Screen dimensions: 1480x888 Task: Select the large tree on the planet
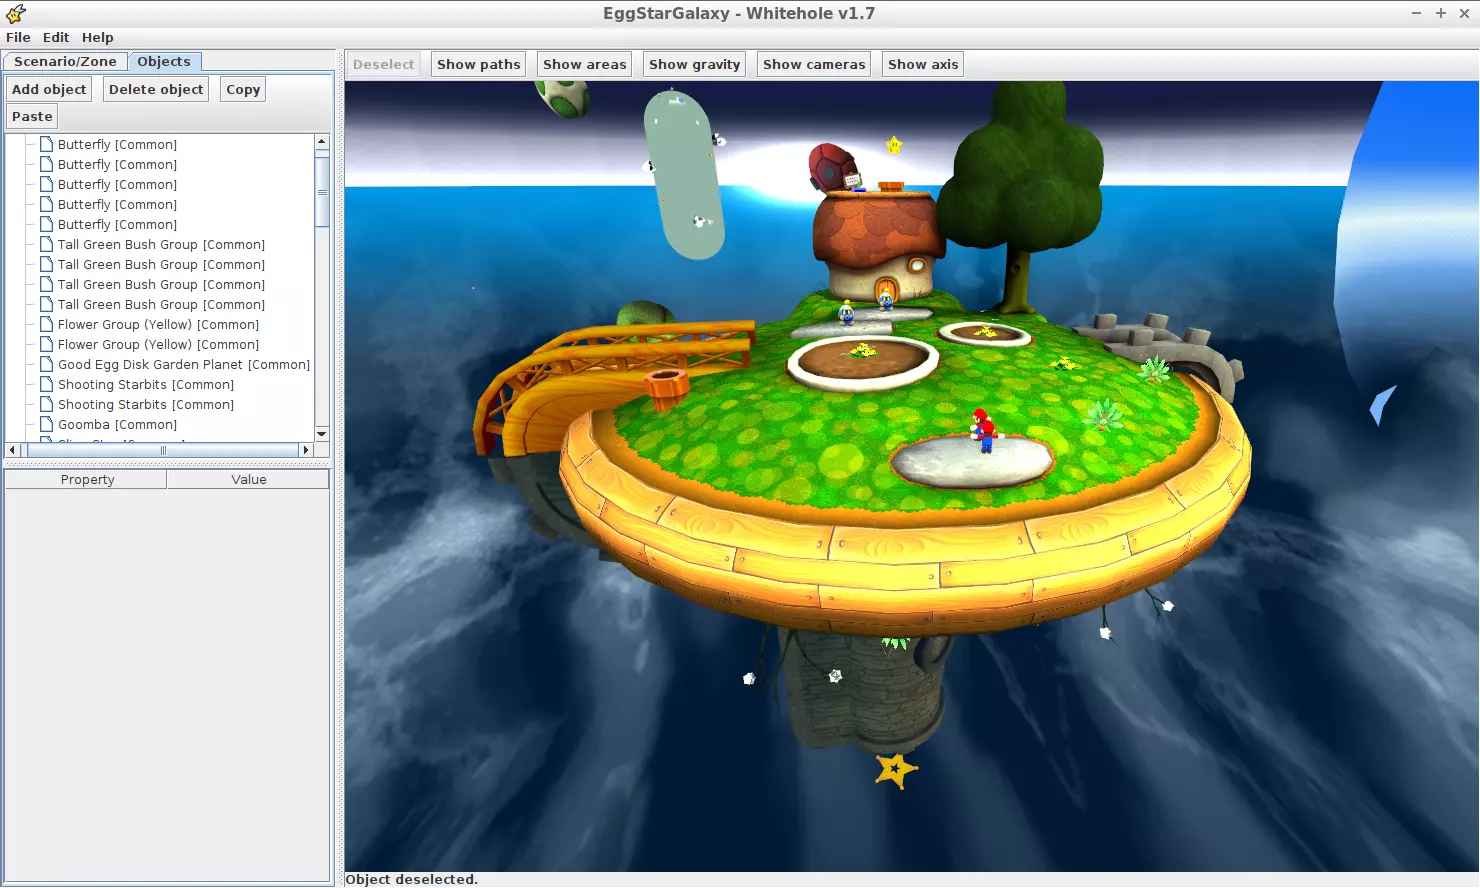point(1022,195)
